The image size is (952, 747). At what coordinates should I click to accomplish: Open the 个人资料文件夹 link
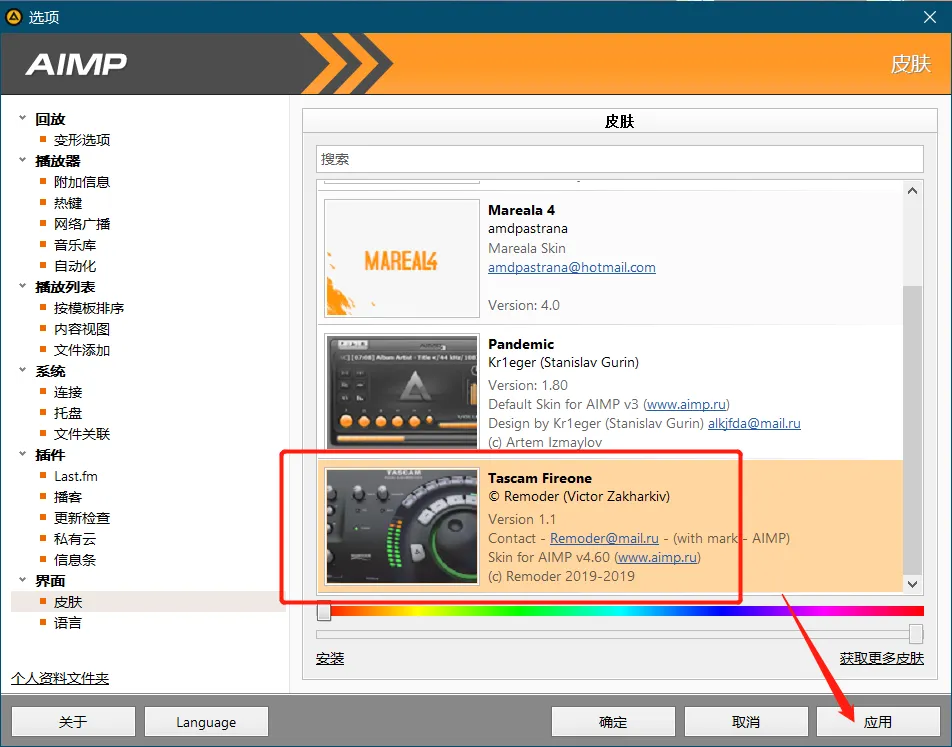click(x=60, y=678)
